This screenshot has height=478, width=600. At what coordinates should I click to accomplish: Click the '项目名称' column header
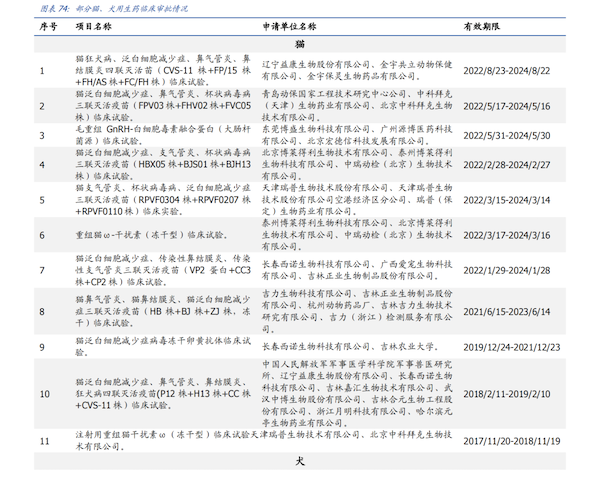tap(94, 26)
